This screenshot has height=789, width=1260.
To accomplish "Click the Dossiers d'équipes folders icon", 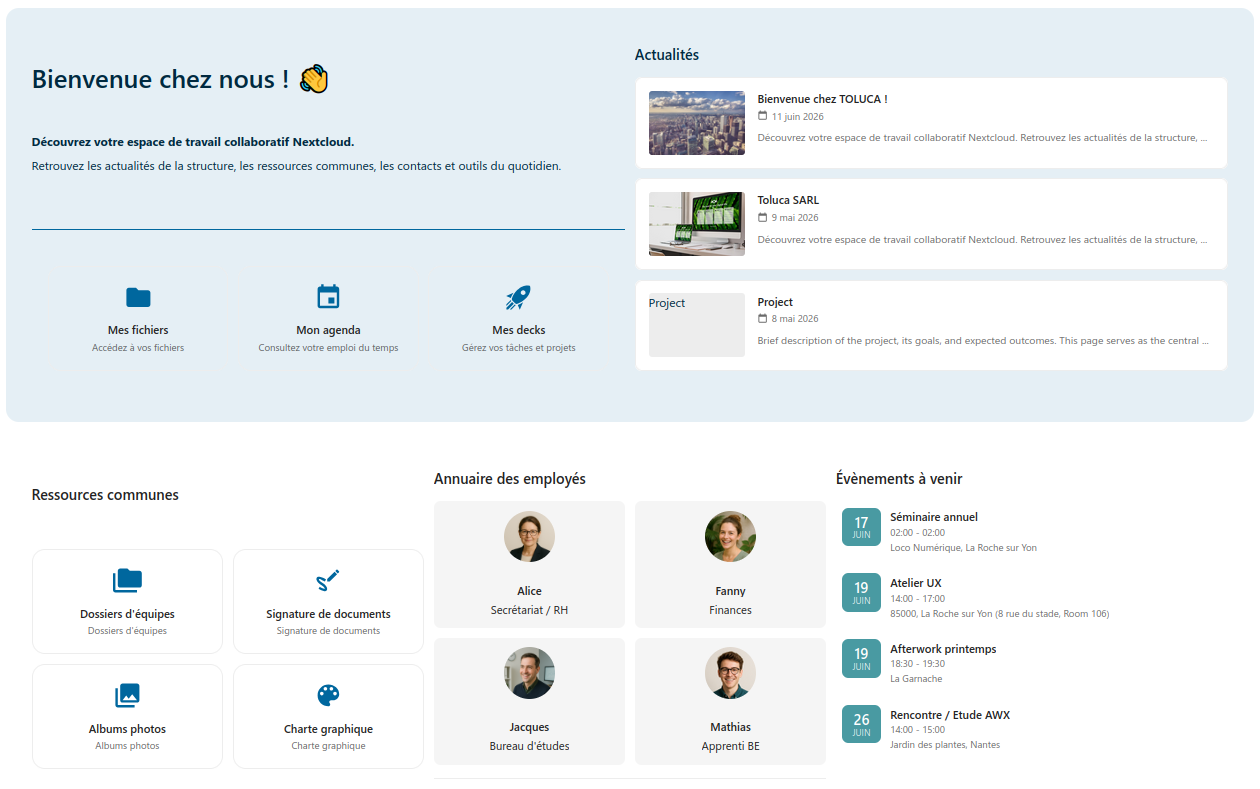I will tap(127, 581).
